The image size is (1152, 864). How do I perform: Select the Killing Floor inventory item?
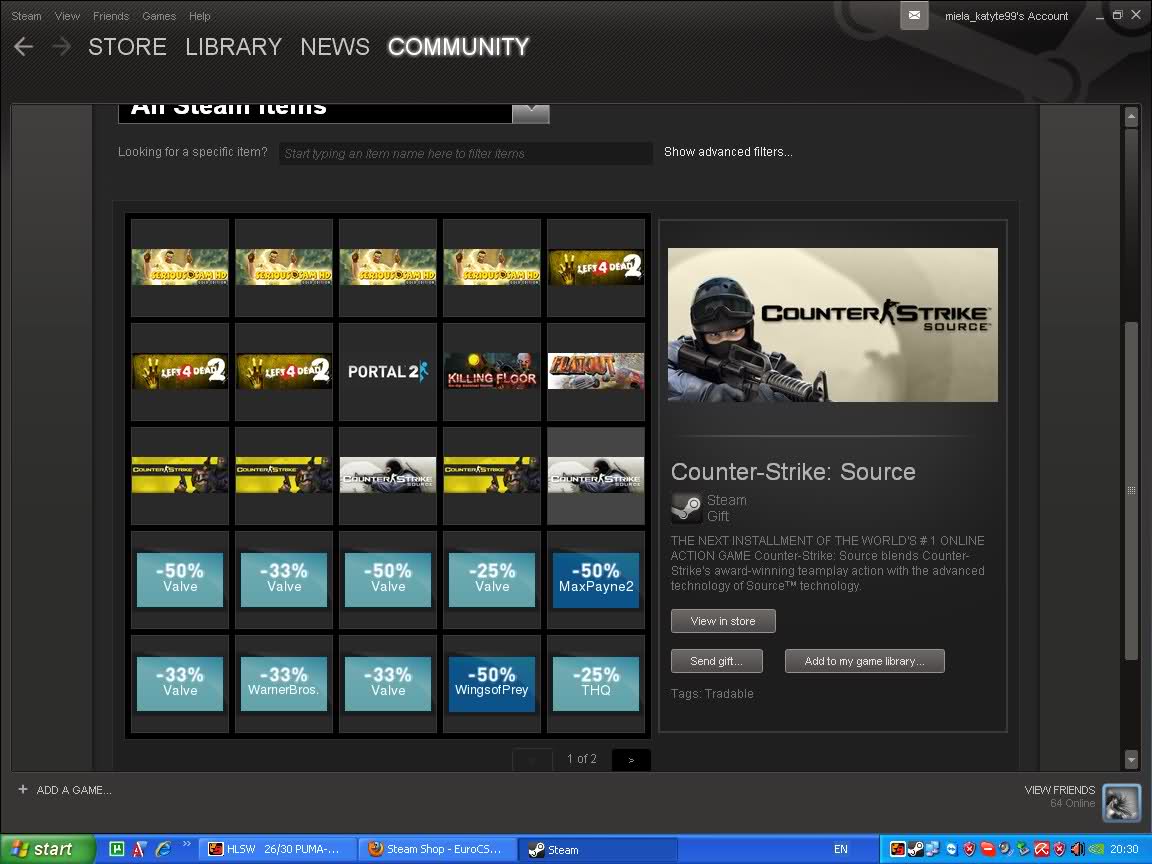[492, 372]
